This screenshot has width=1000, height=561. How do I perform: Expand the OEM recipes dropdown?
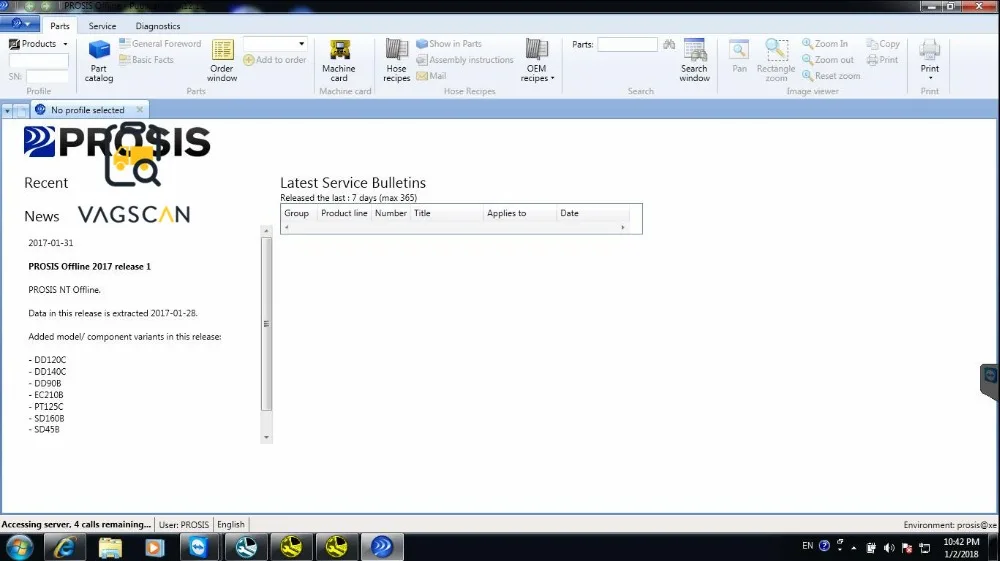tap(537, 61)
